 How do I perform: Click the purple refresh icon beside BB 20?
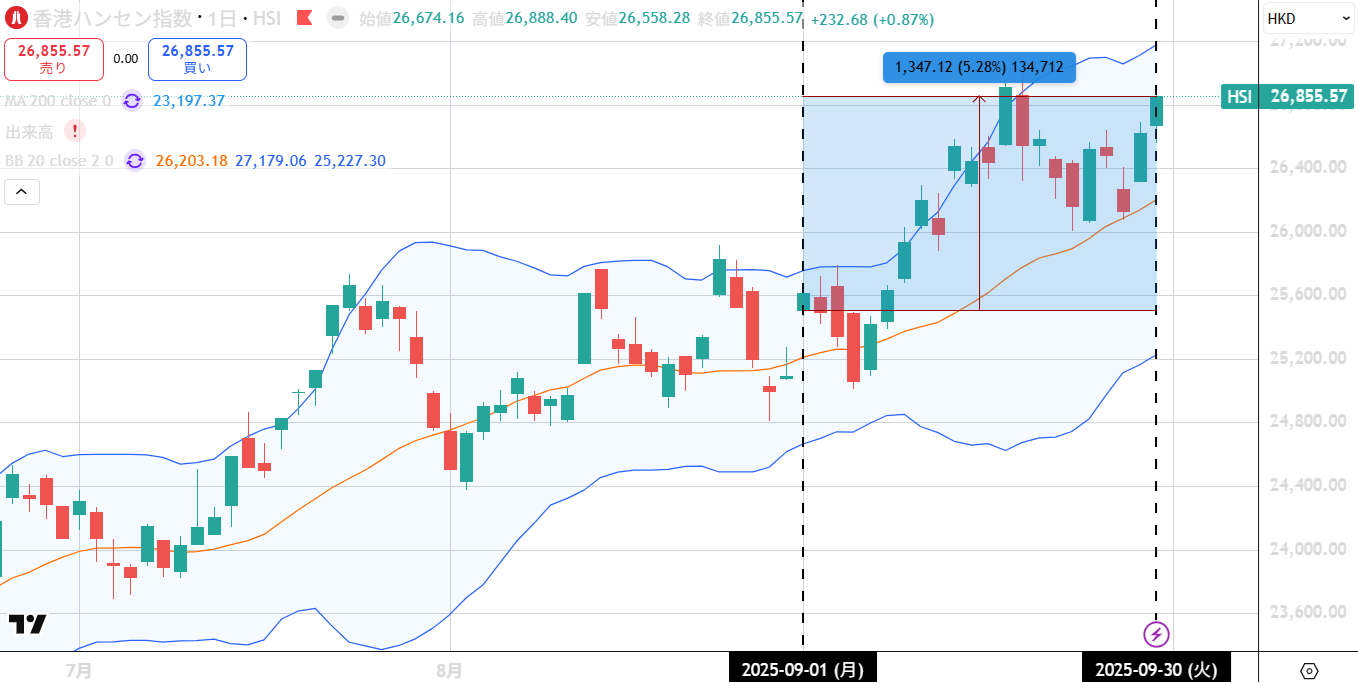135,161
